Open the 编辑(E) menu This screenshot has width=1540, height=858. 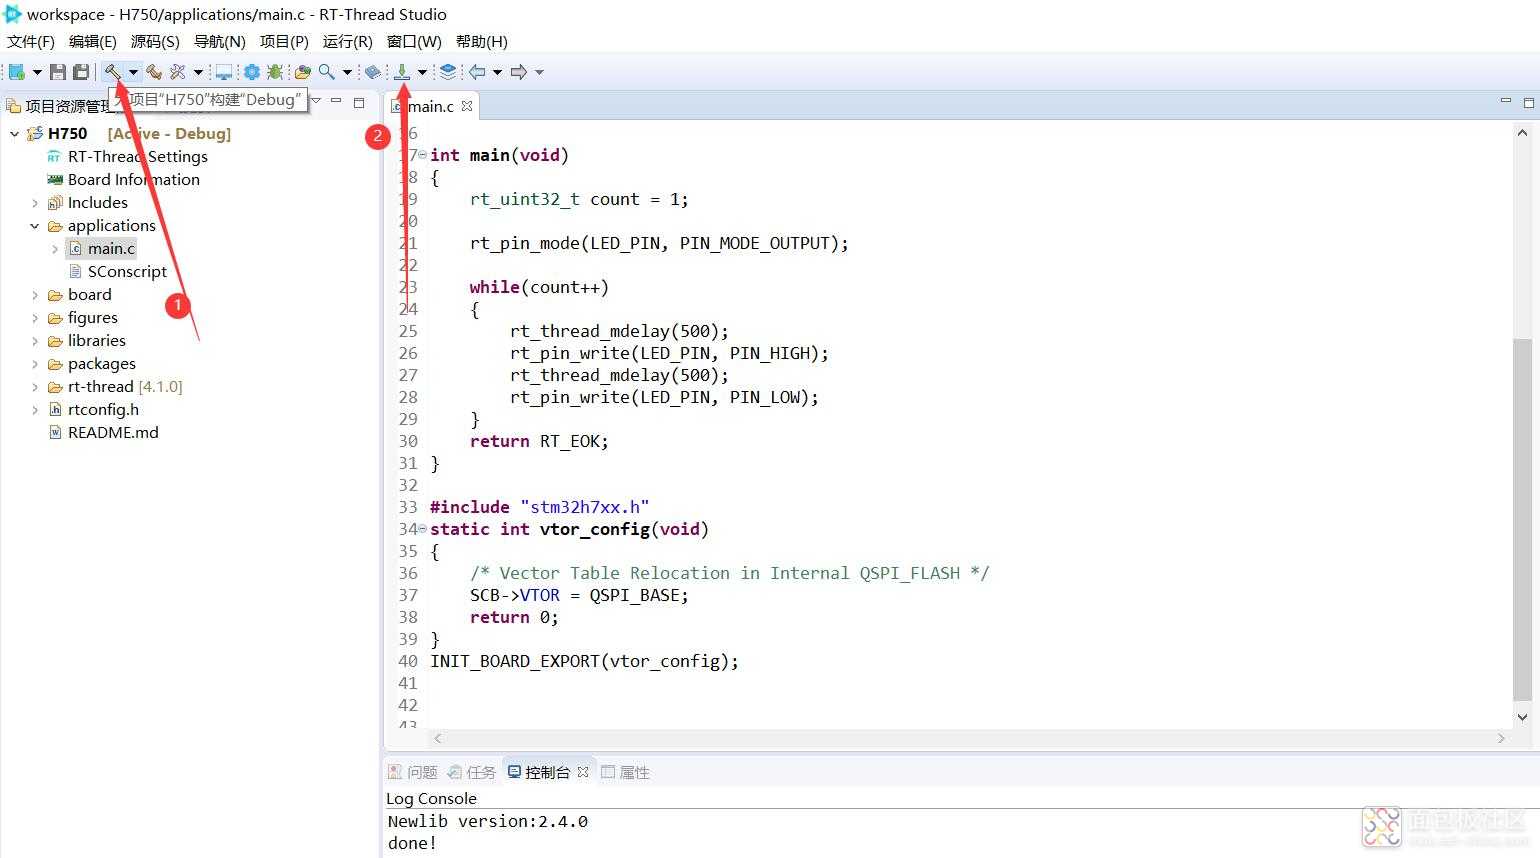(x=93, y=41)
